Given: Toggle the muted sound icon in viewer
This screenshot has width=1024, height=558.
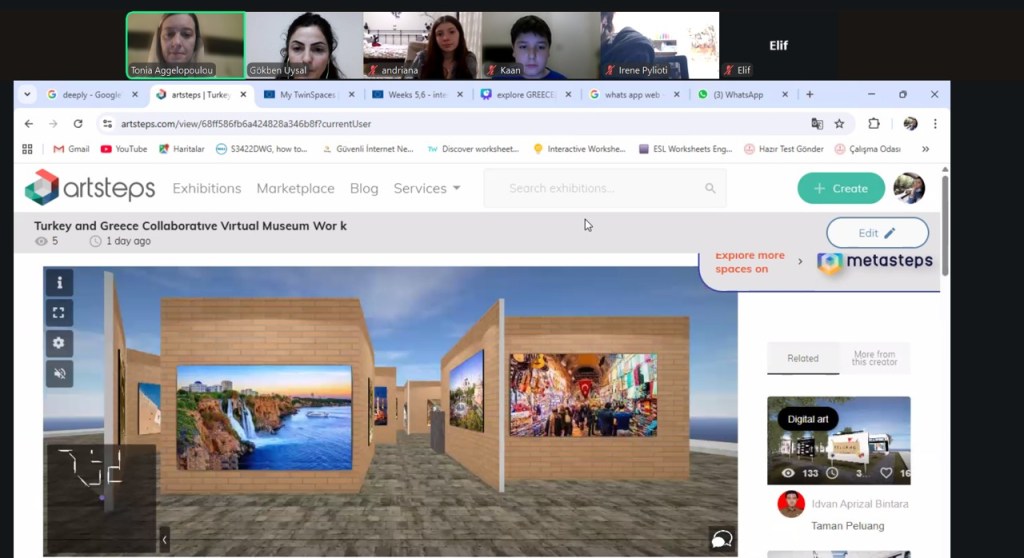Looking at the screenshot, I should click(59, 373).
